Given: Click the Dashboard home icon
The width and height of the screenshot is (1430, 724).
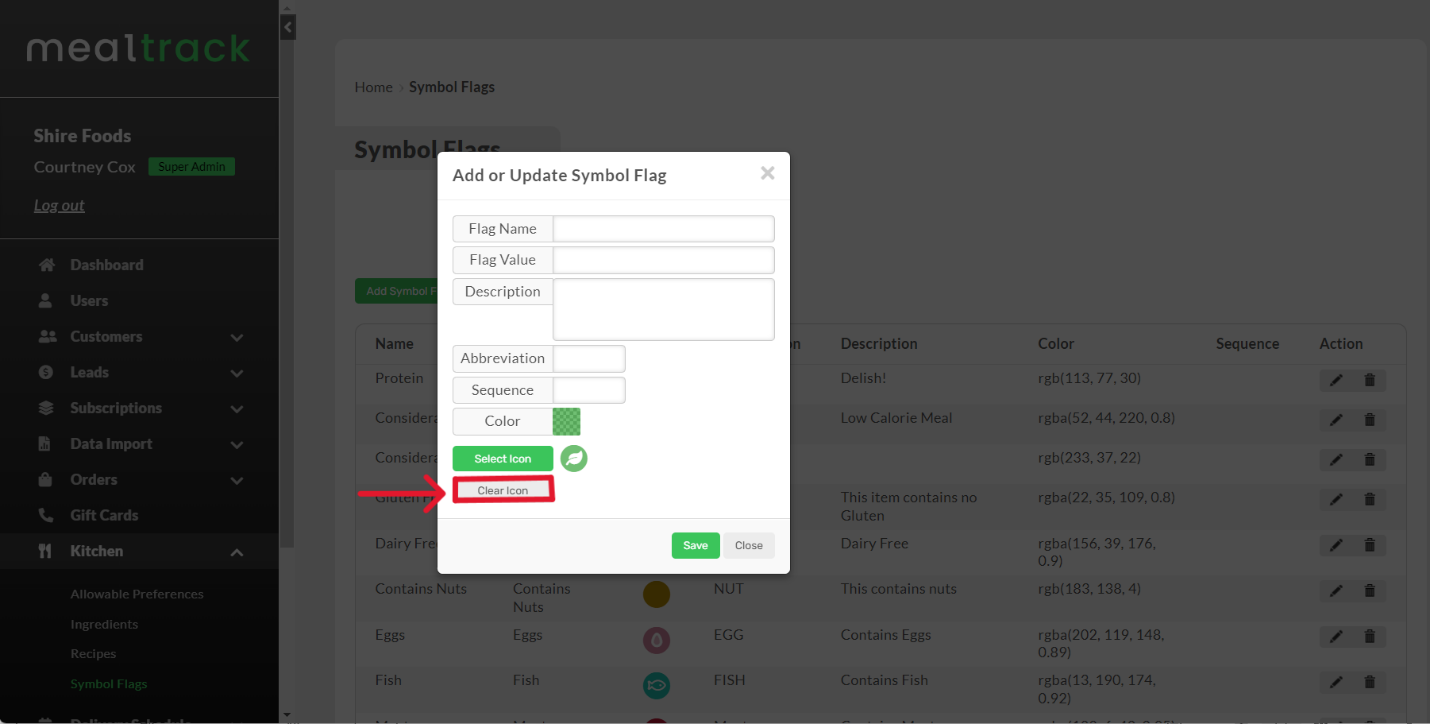Looking at the screenshot, I should coord(46,265).
